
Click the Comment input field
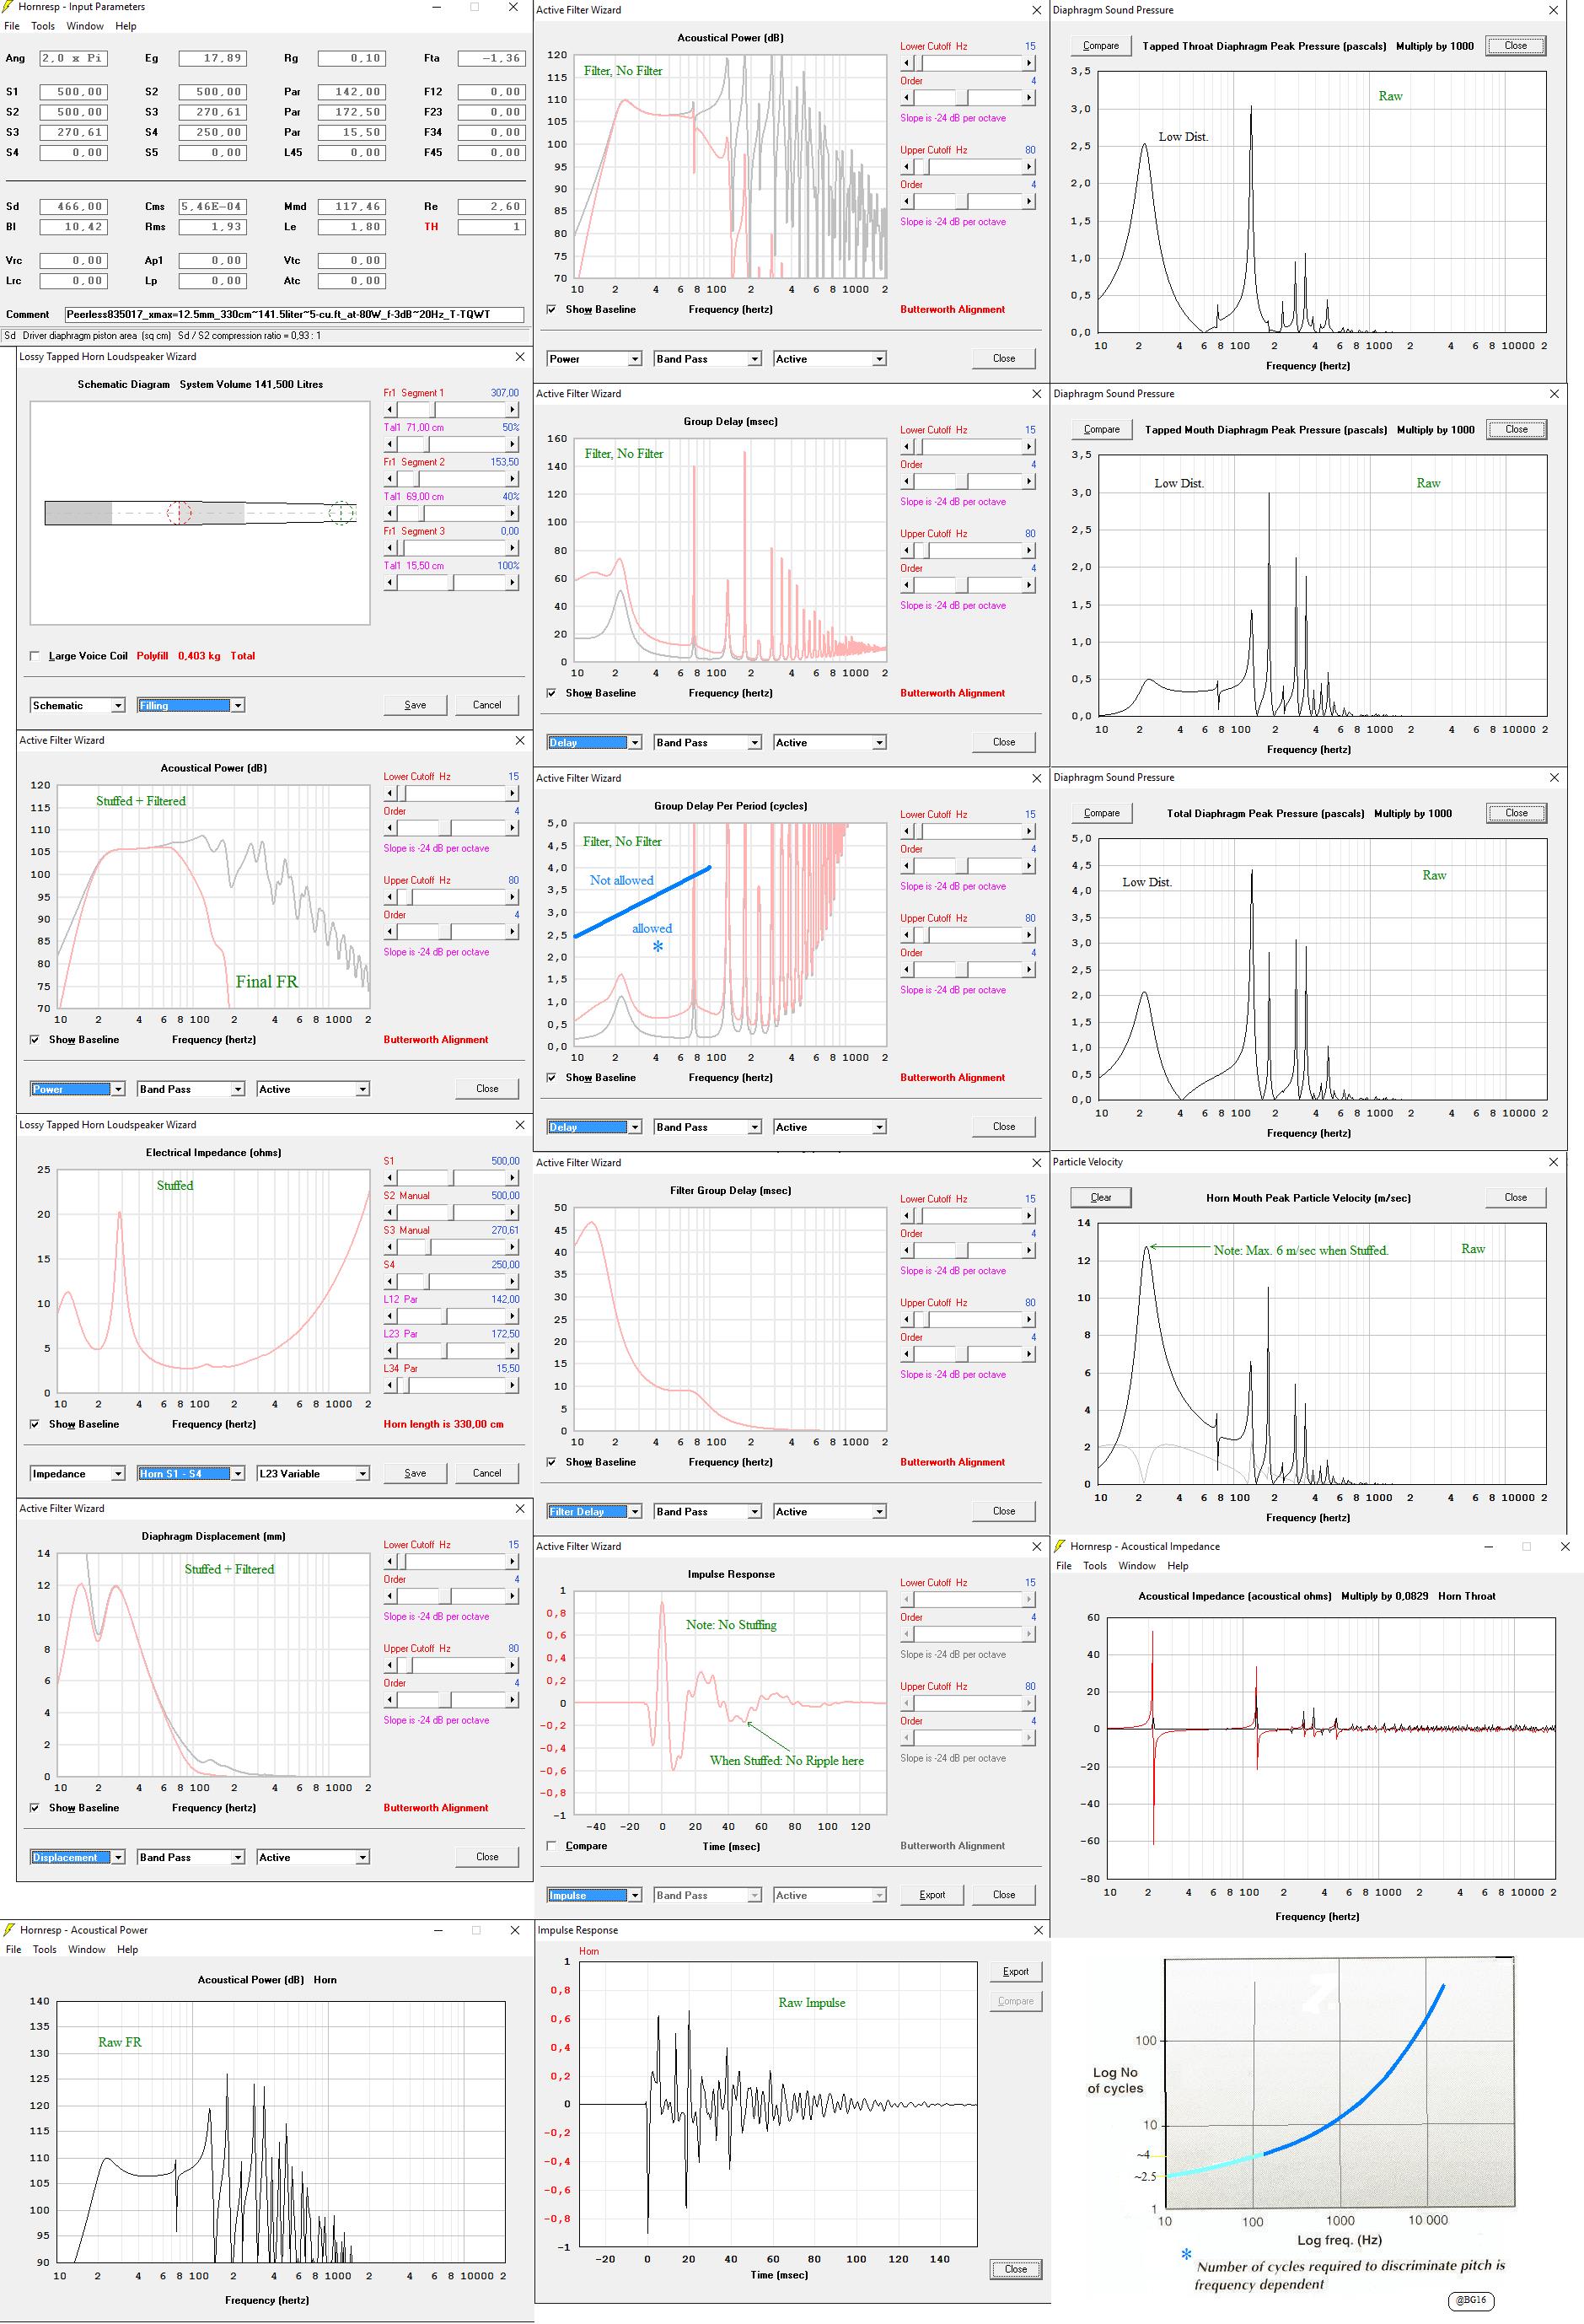[x=294, y=314]
